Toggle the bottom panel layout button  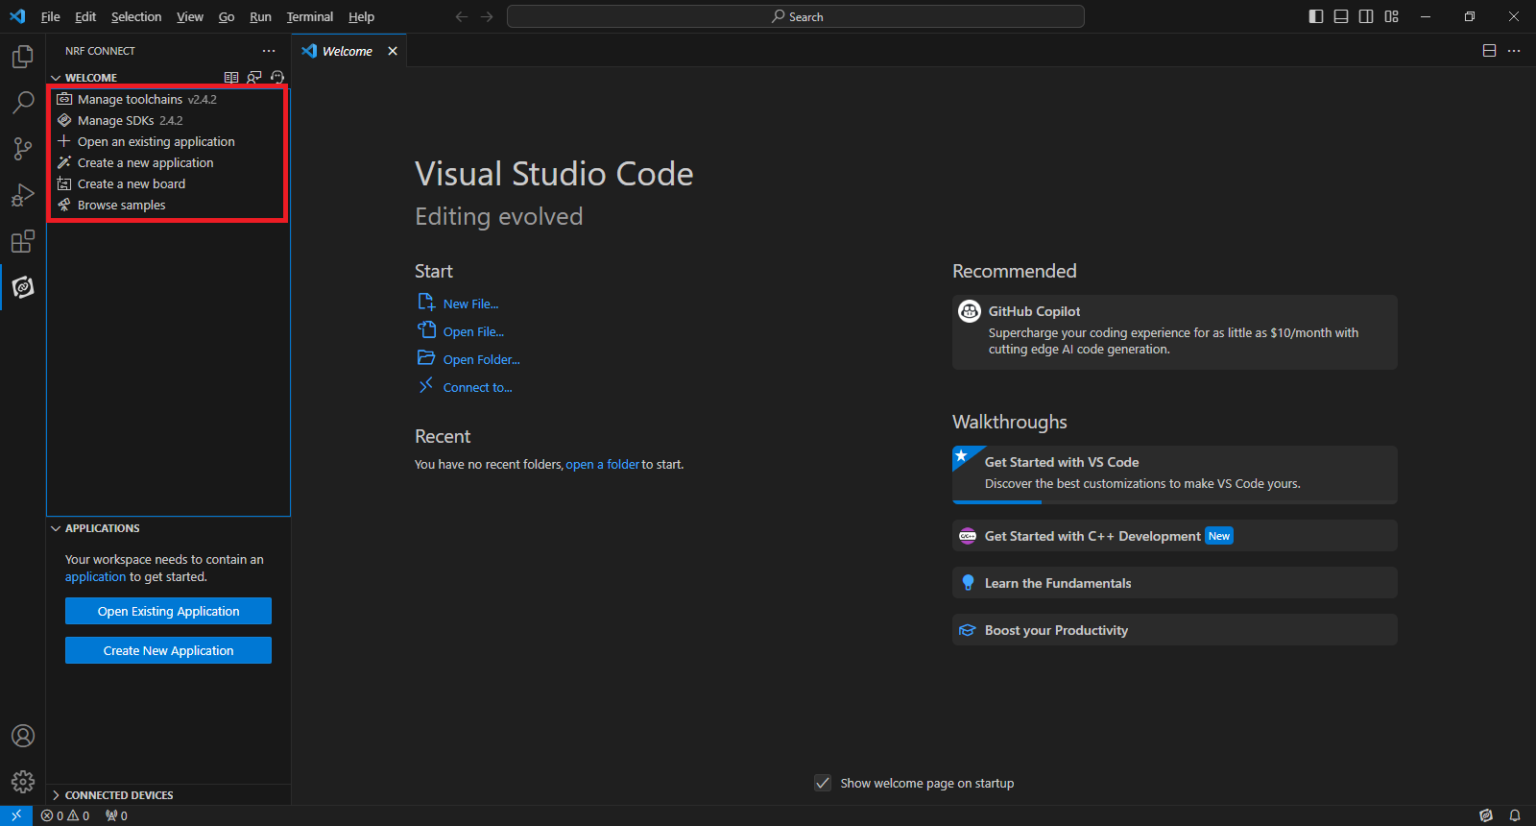pos(1341,17)
